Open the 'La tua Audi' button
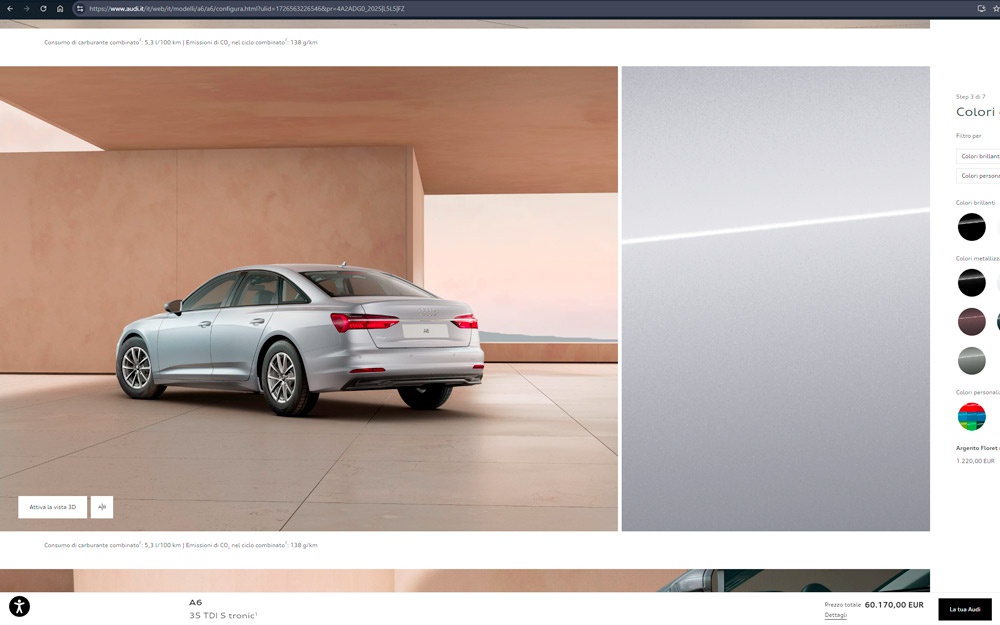This screenshot has height=625, width=1000. (x=965, y=609)
